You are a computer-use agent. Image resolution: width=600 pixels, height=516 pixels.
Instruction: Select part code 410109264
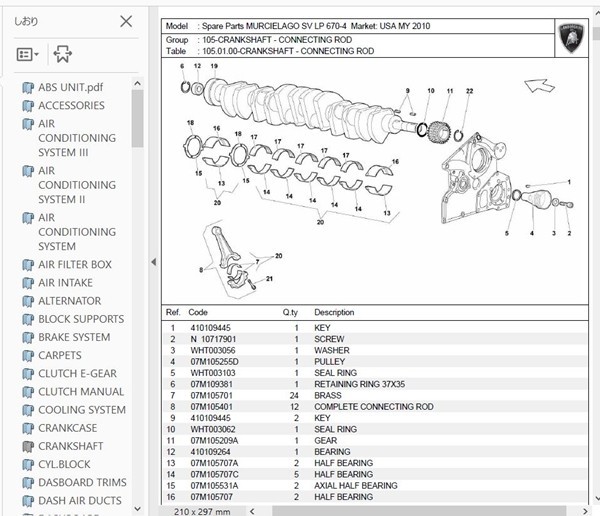(210, 452)
